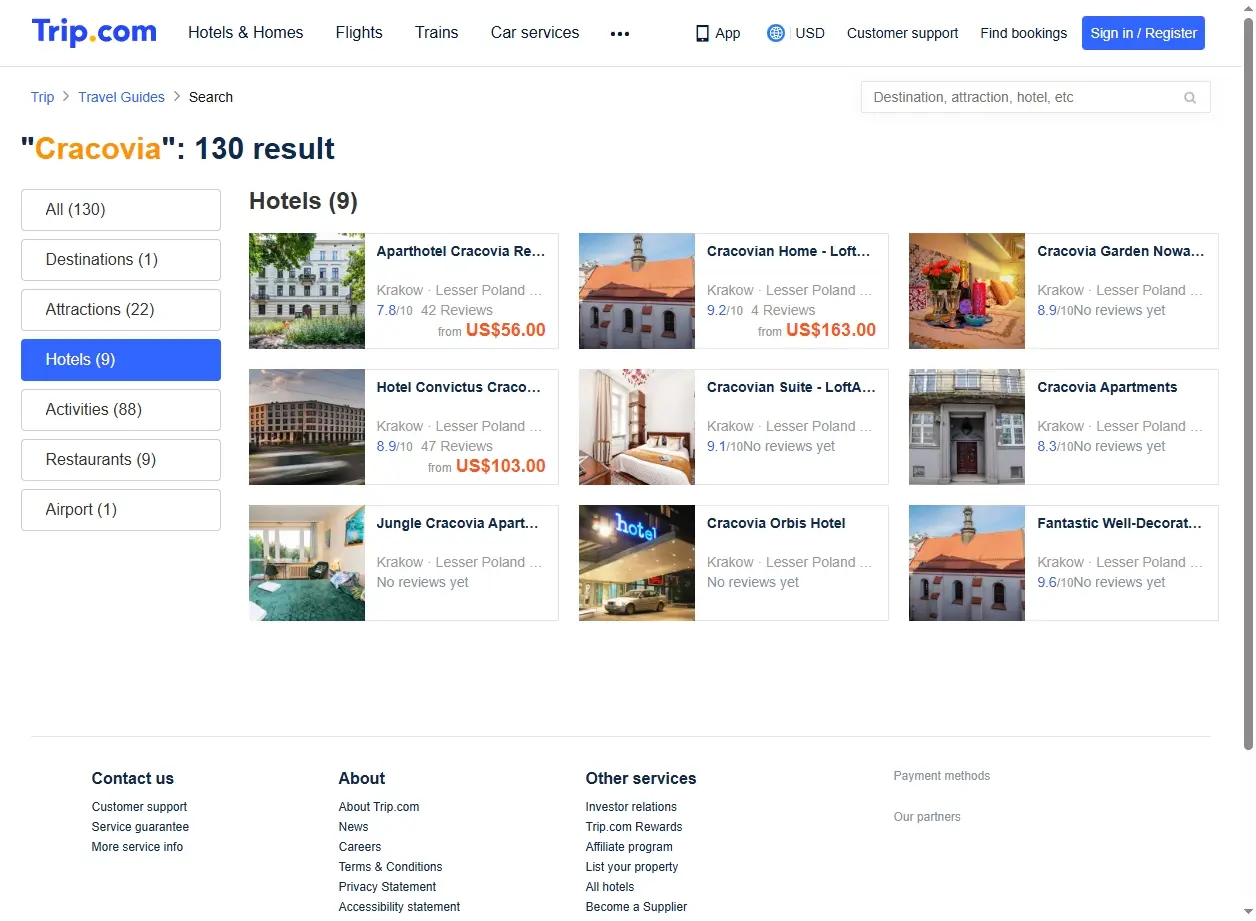Select Destinations (1) filter tab

[121, 260]
